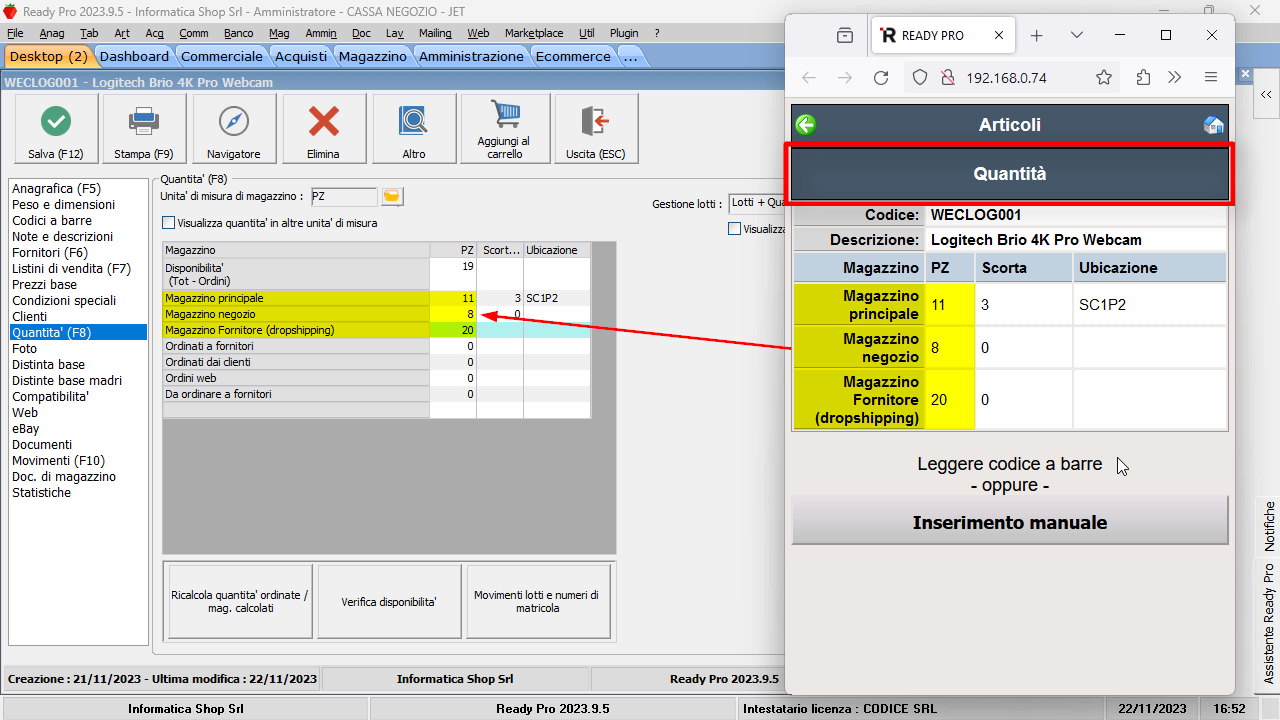Click the folder icon next to unit PZ
Screen dimensions: 1280x720
(392, 196)
